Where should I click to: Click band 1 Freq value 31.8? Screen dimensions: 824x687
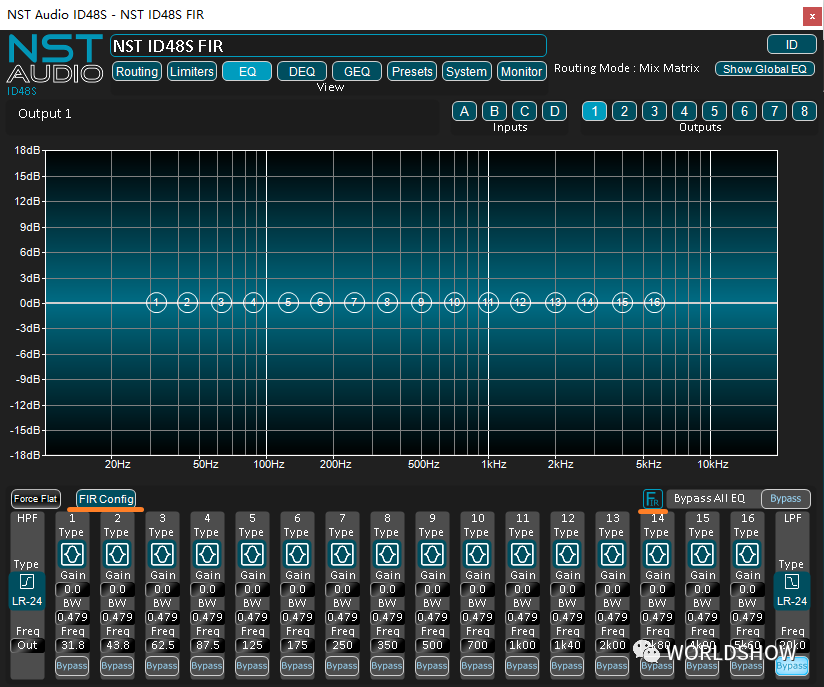72,645
